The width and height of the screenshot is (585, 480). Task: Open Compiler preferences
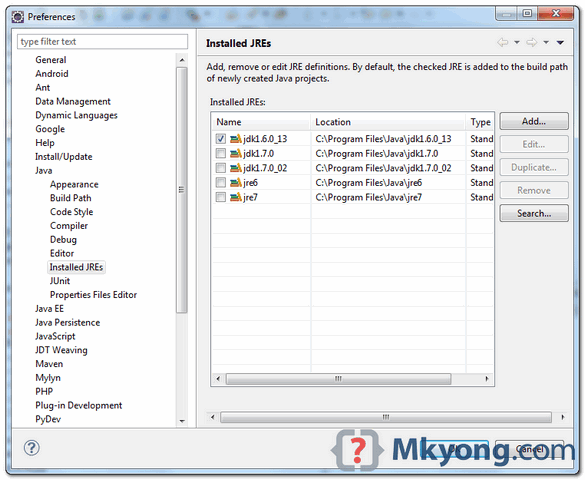tap(69, 226)
